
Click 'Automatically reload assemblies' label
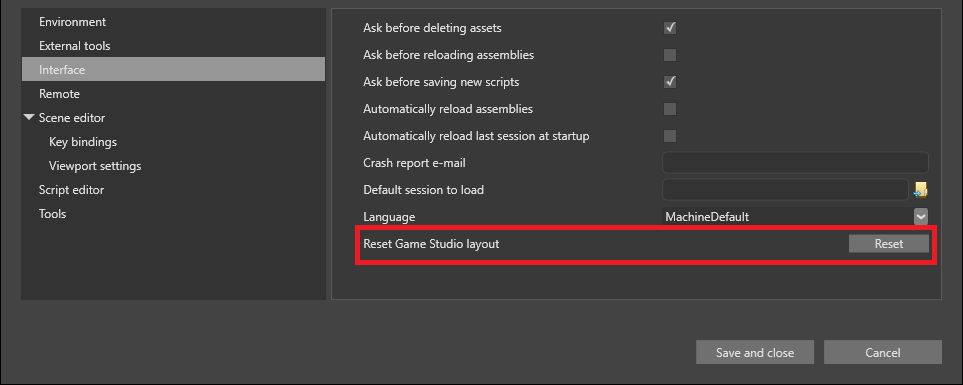pos(448,109)
